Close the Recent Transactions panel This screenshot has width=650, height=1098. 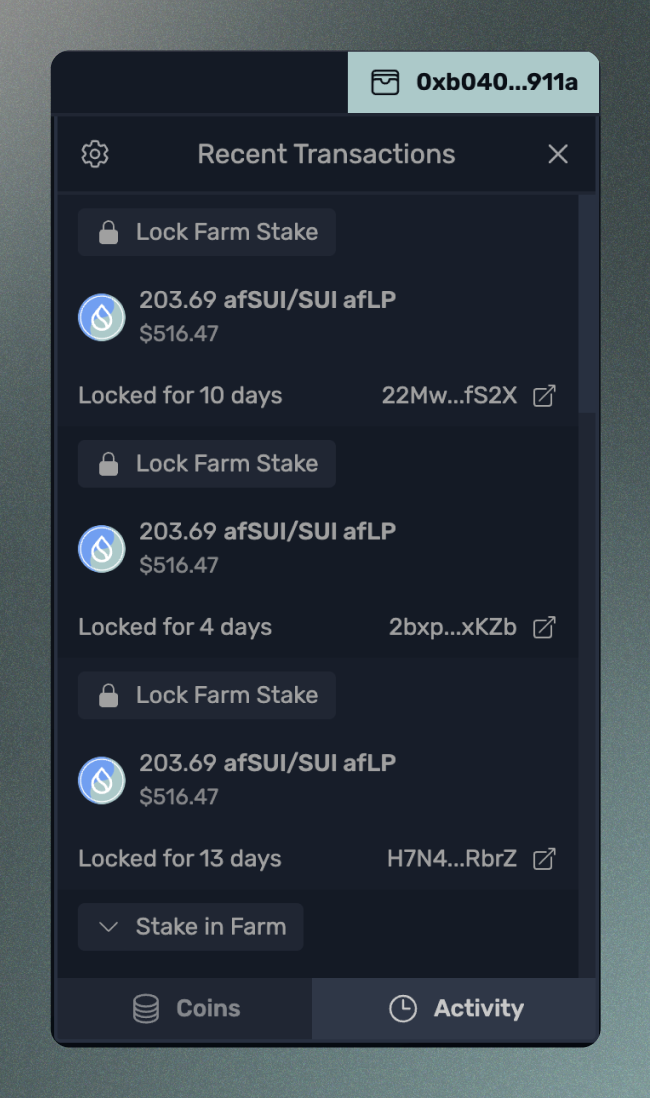point(558,154)
